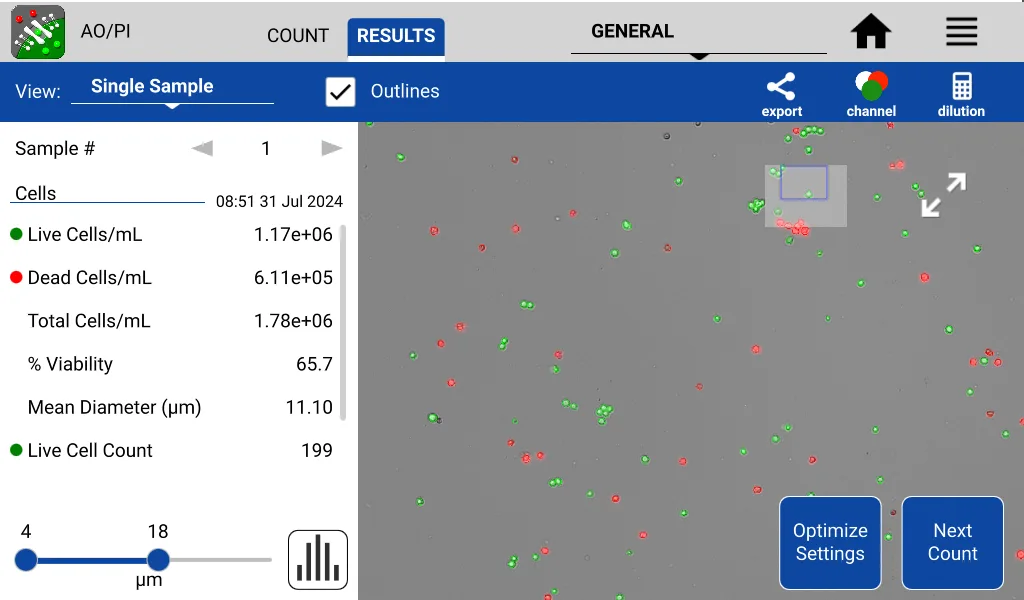Show the cell size histogram
The image size is (1024, 600).
click(317, 559)
